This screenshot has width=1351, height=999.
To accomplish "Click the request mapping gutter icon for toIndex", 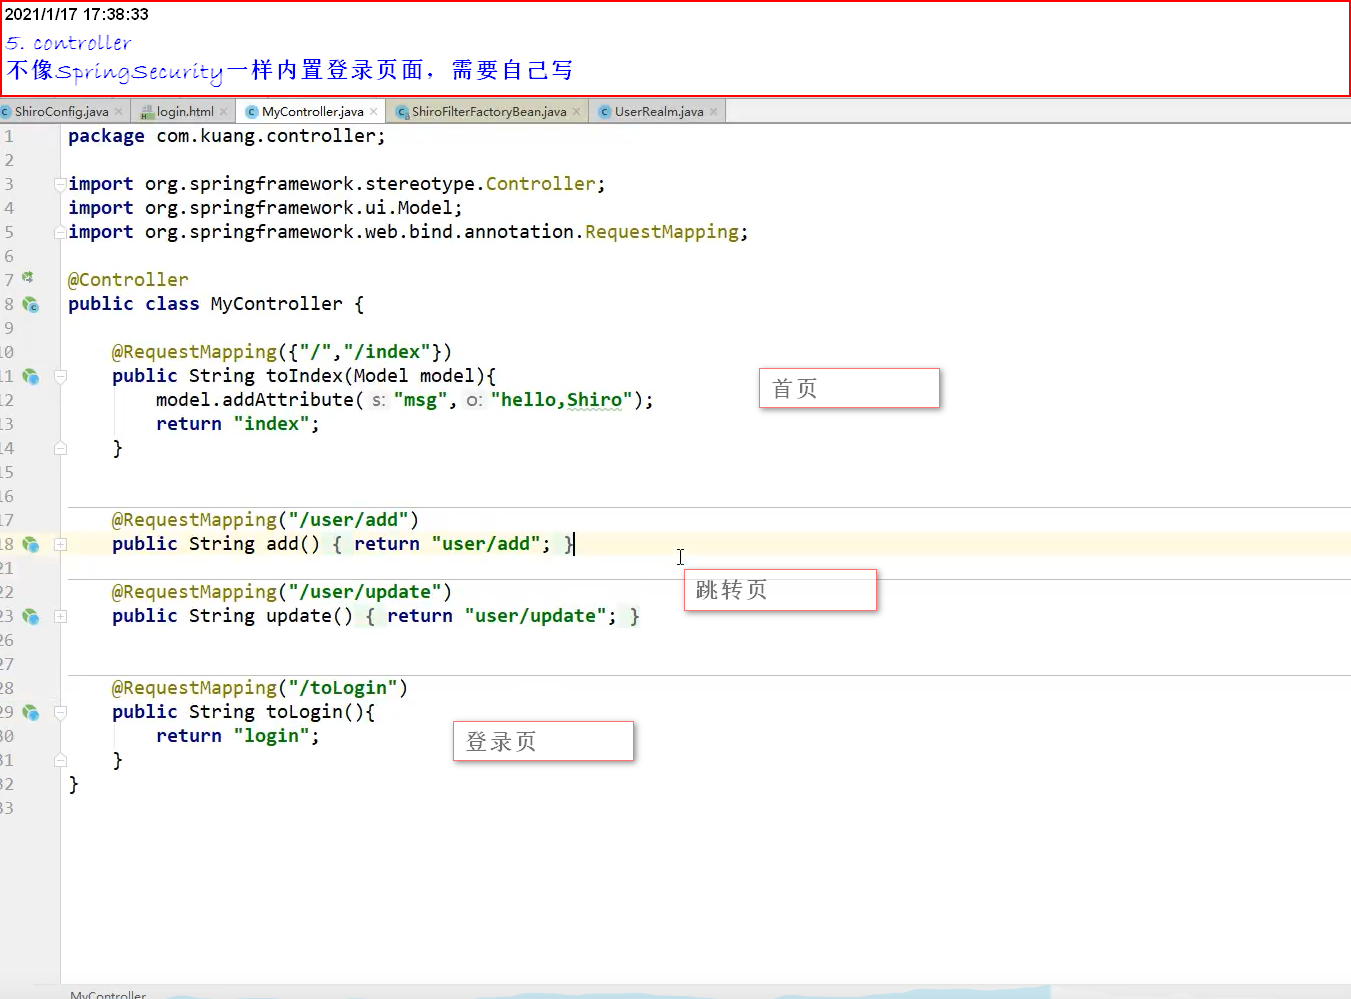I will click(31, 377).
